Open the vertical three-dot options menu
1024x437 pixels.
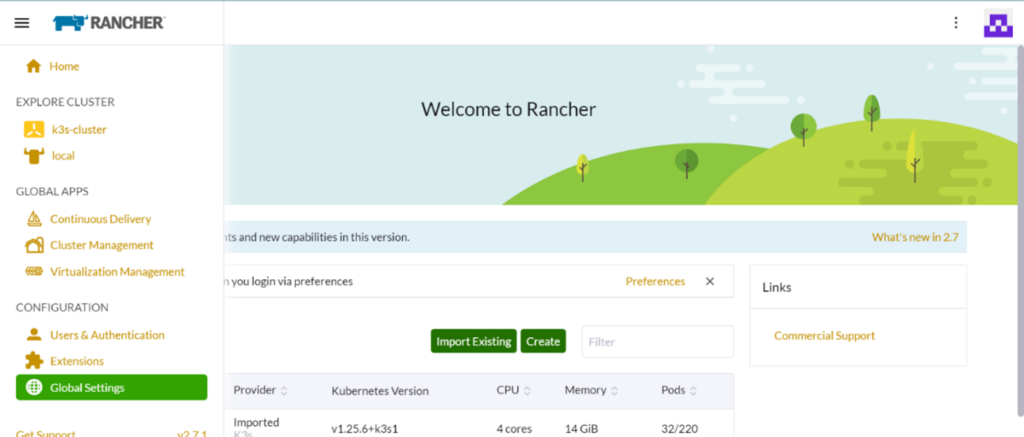click(x=955, y=23)
